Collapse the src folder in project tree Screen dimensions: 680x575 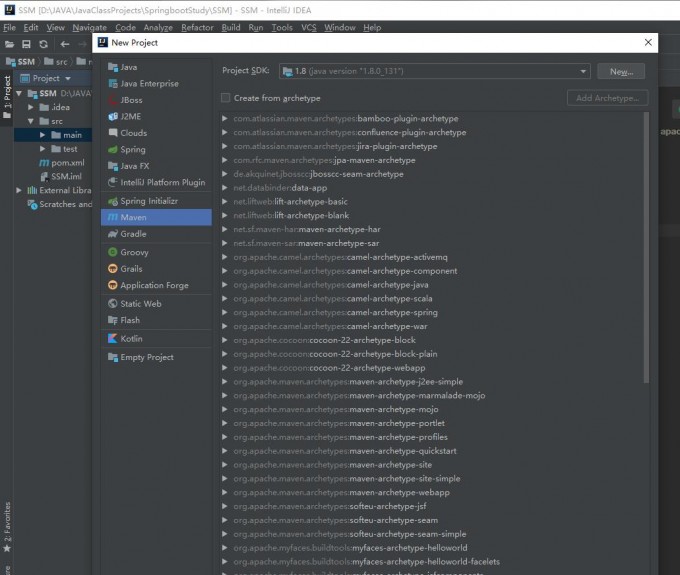(30, 121)
